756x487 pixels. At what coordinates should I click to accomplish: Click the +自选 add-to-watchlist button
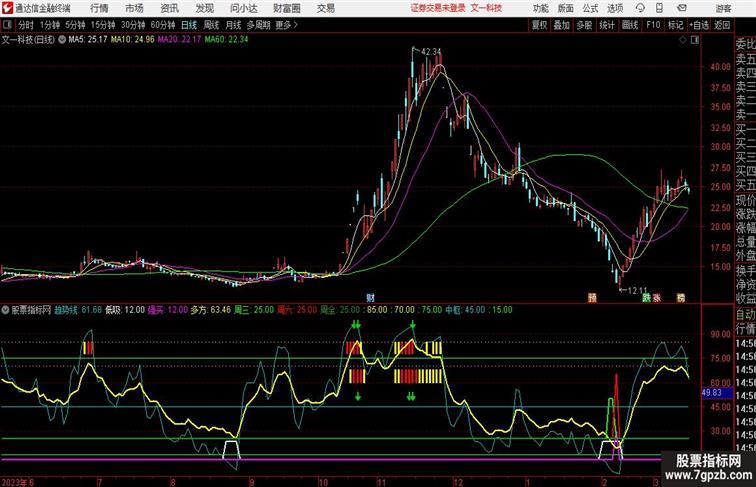click(x=699, y=25)
